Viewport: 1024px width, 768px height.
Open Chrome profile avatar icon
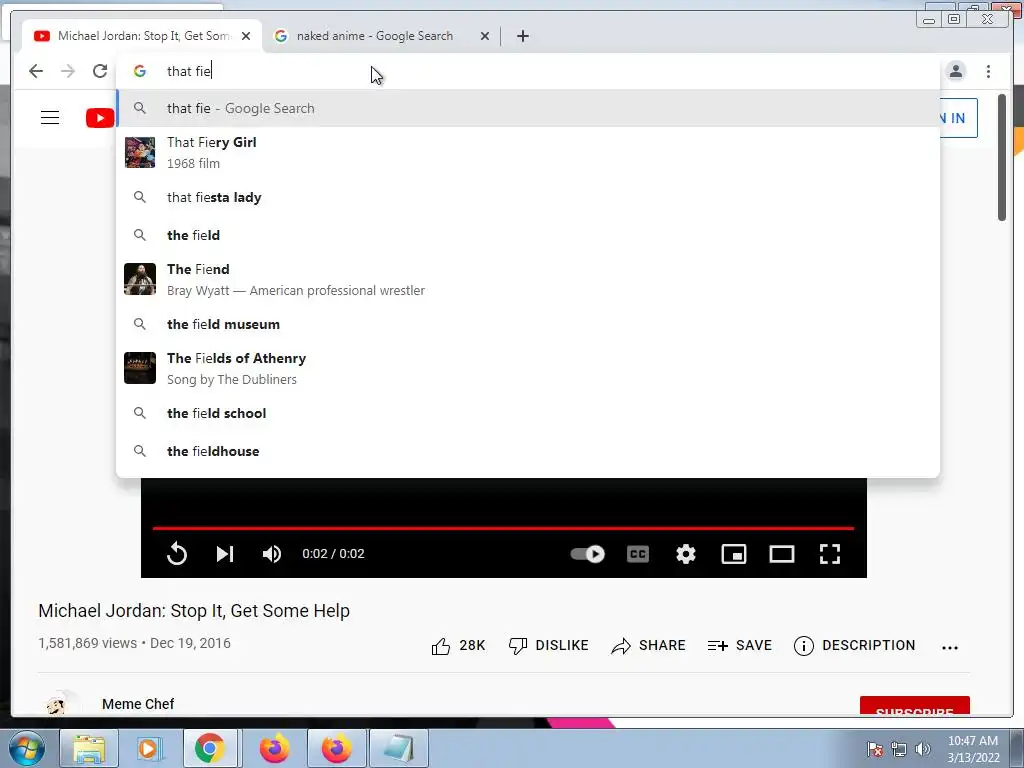pyautogui.click(x=955, y=71)
